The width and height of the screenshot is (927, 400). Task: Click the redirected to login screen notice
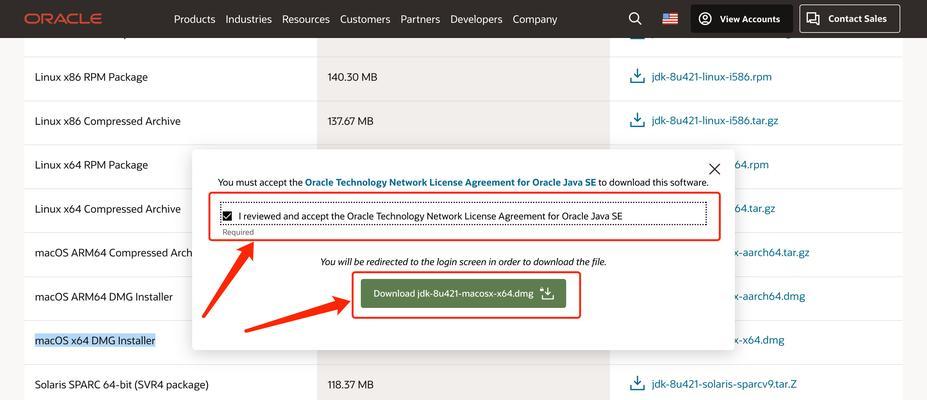pos(463,261)
